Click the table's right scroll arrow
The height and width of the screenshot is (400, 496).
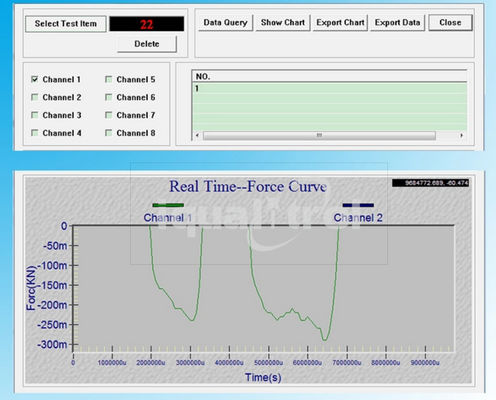461,135
